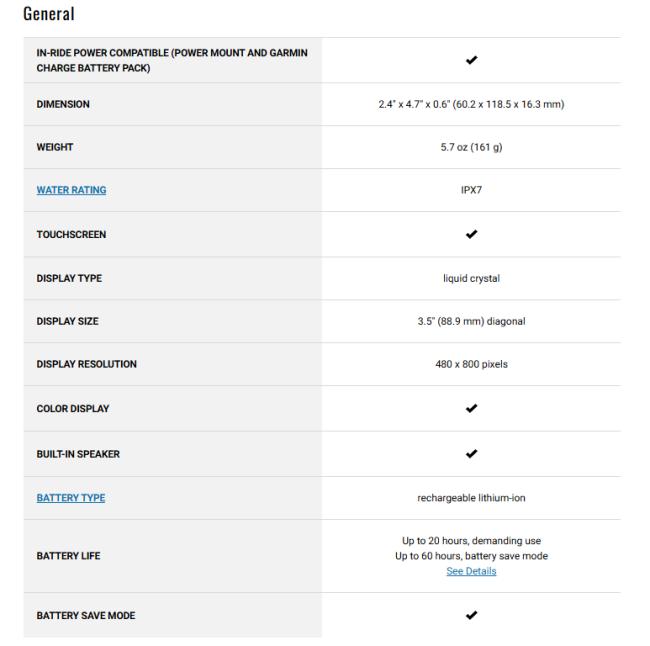
Task: Click the Battery Life row label
Action: [68, 556]
